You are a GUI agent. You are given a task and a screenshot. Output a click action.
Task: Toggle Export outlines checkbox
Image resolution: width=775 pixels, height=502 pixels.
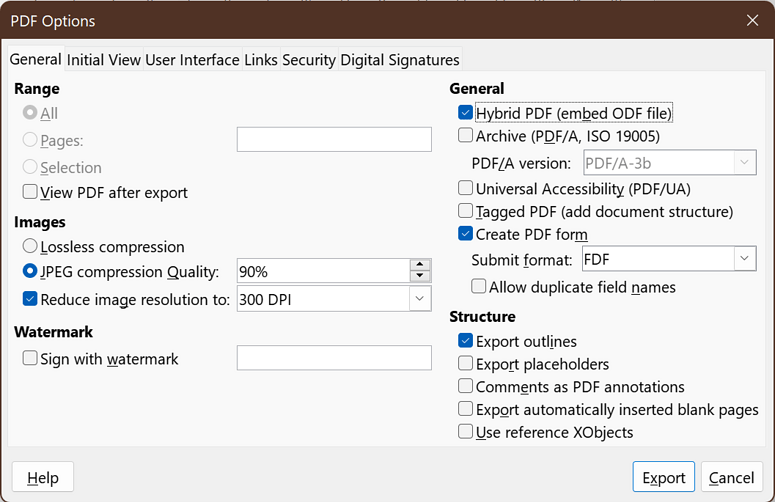point(466,341)
